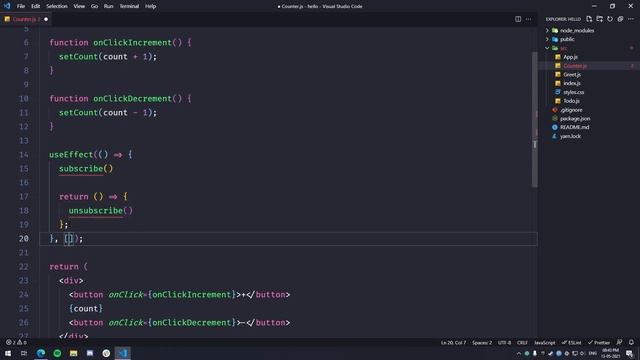Viewport: 640px width, 360px height.
Task: Click the underlined subscribe() call
Action: 86,169
